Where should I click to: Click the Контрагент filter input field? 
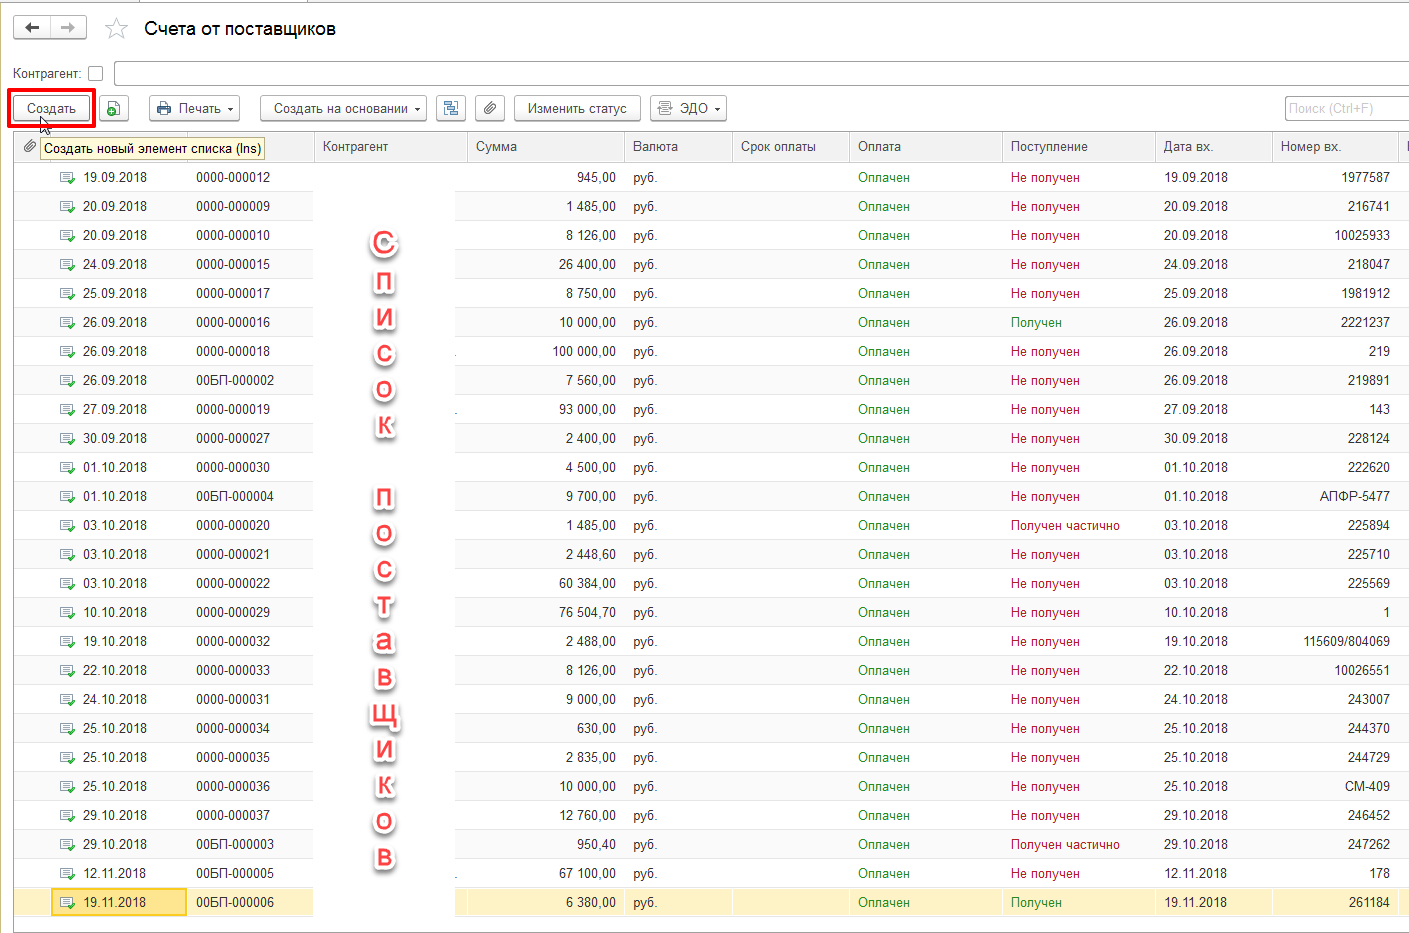(760, 73)
